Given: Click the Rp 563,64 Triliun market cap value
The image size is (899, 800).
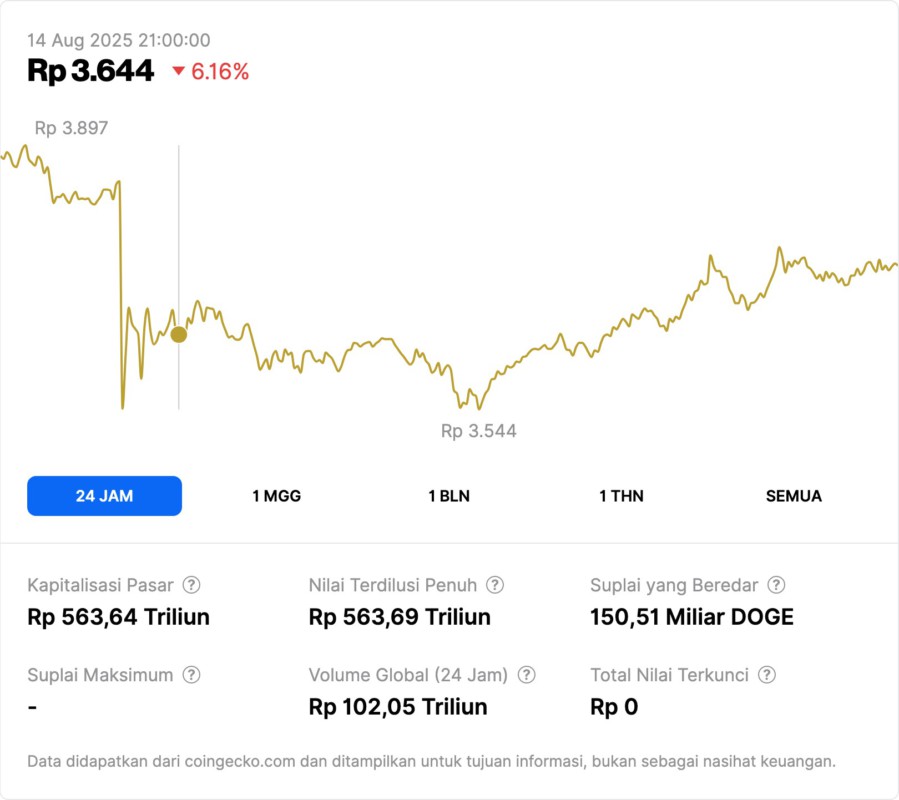Looking at the screenshot, I should point(118,617).
